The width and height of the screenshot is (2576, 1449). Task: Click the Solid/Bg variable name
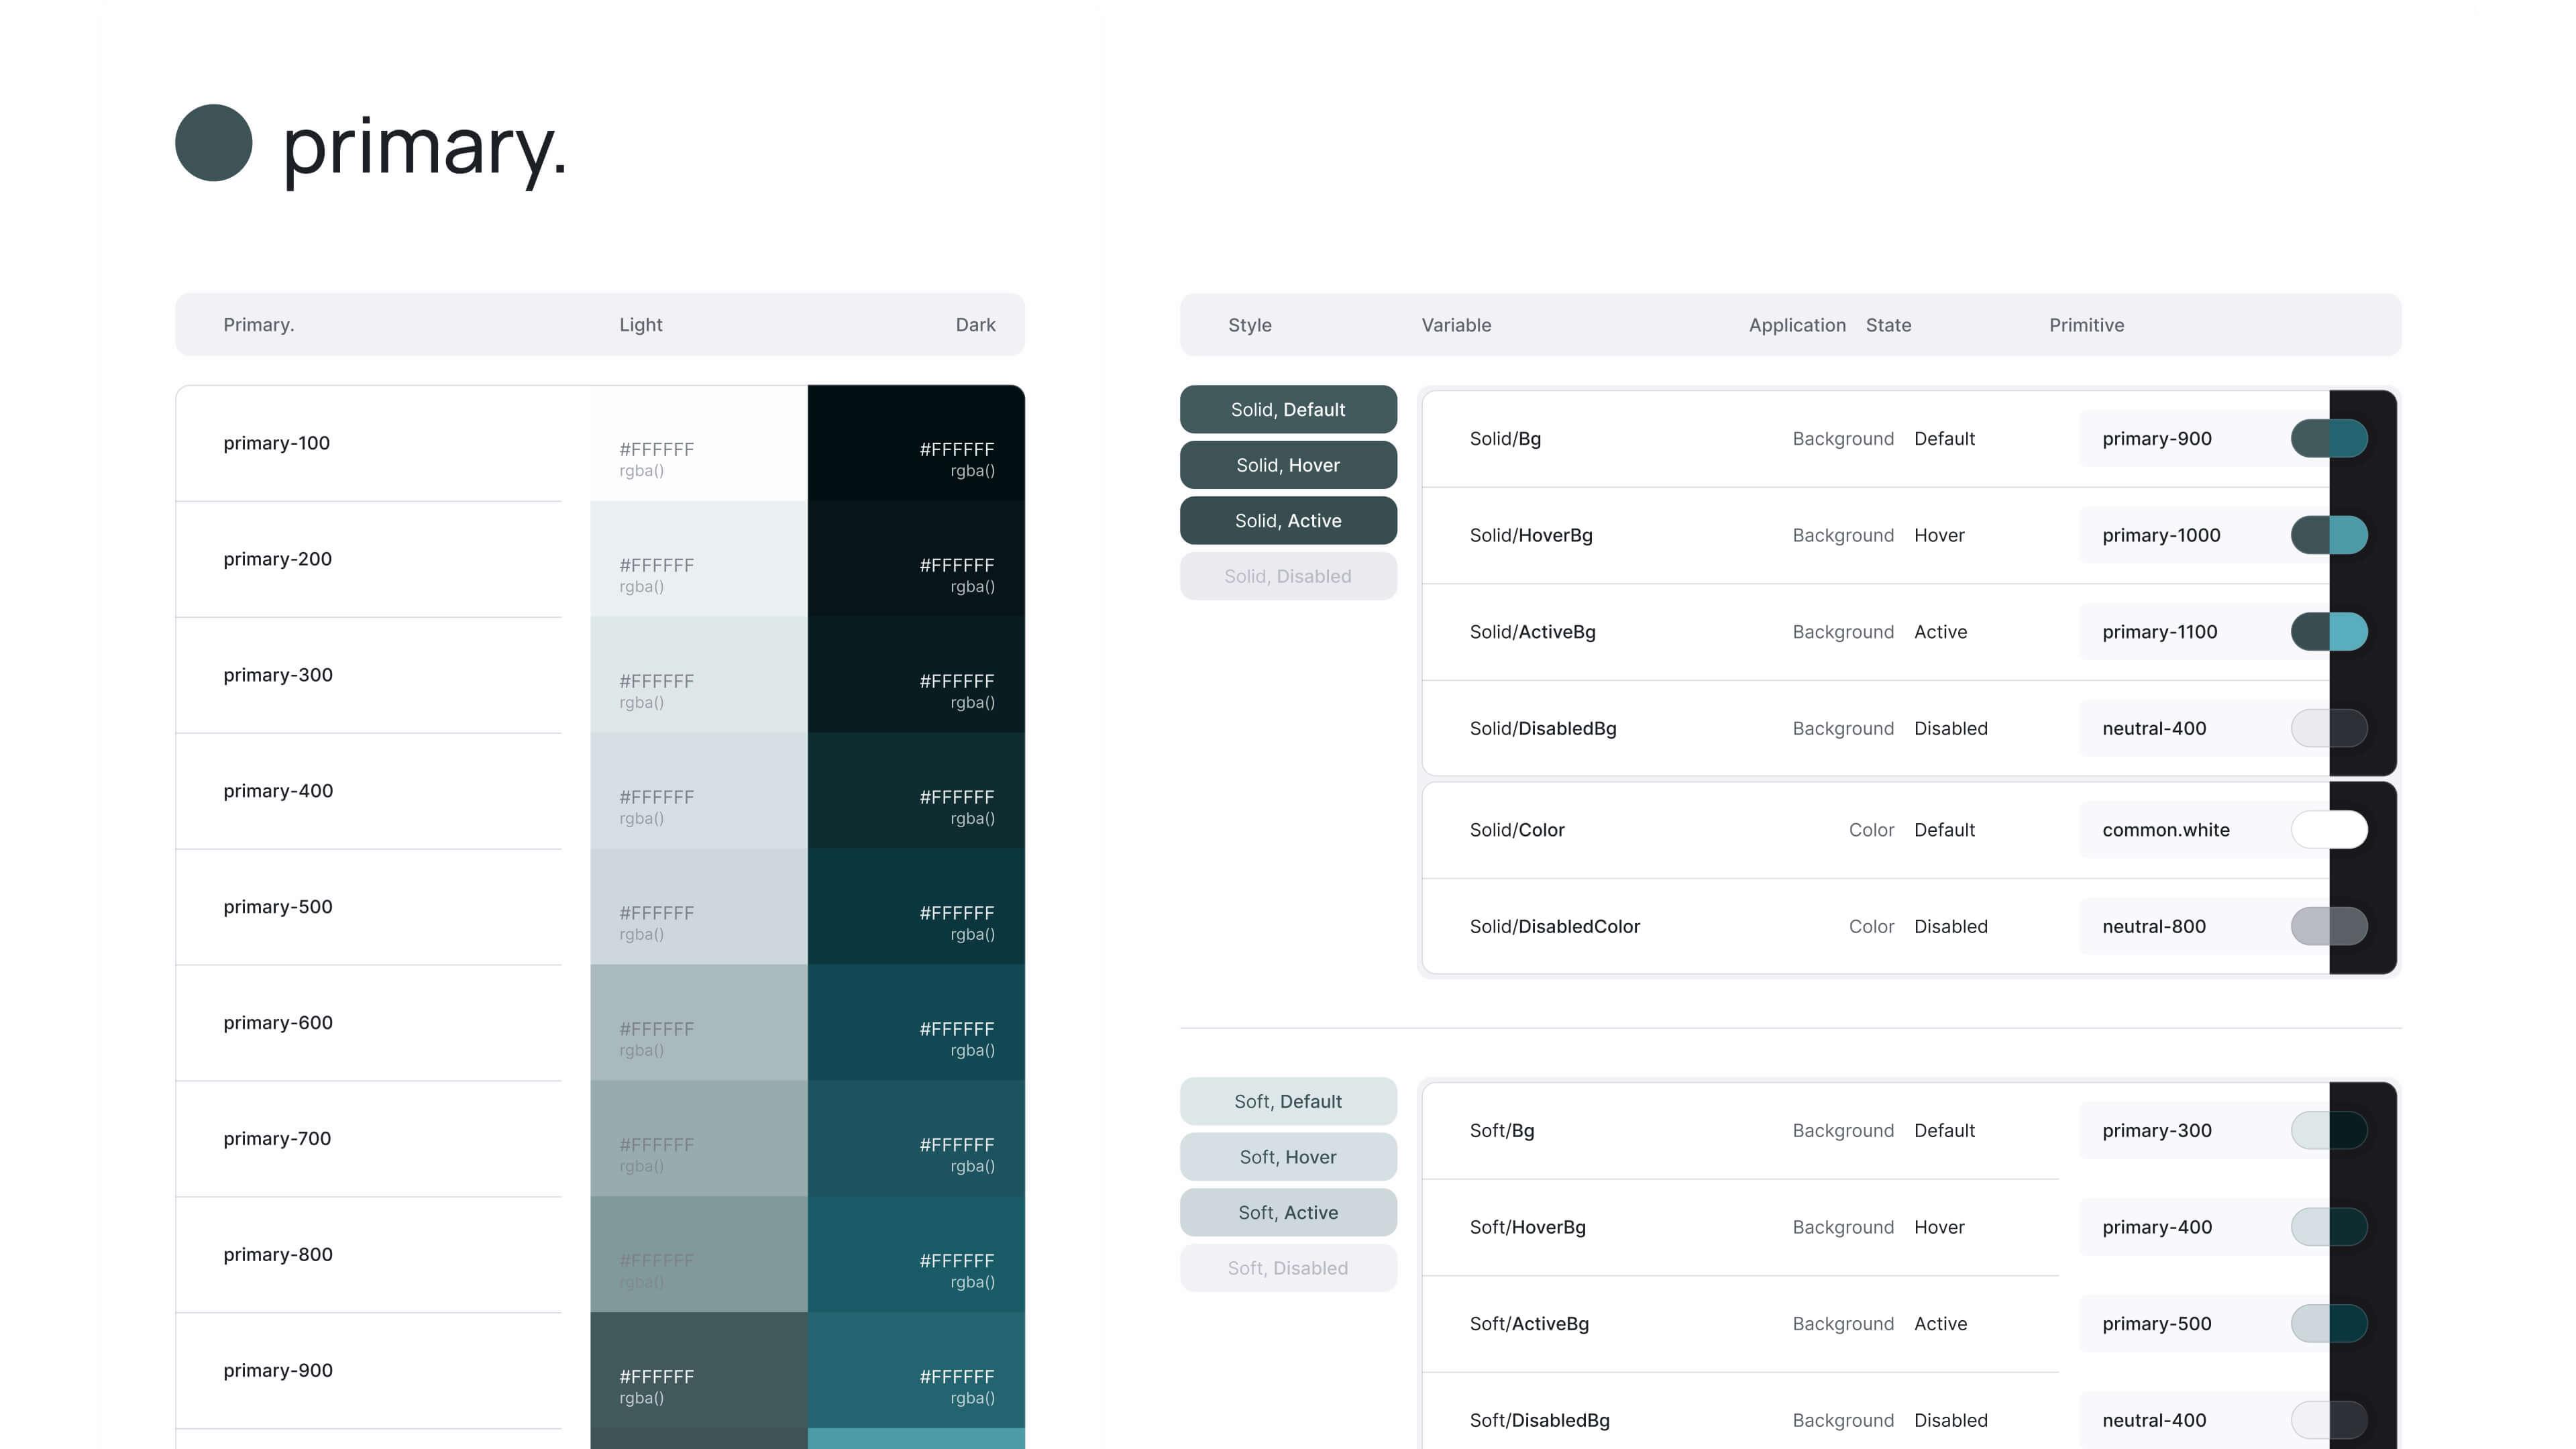point(1505,438)
